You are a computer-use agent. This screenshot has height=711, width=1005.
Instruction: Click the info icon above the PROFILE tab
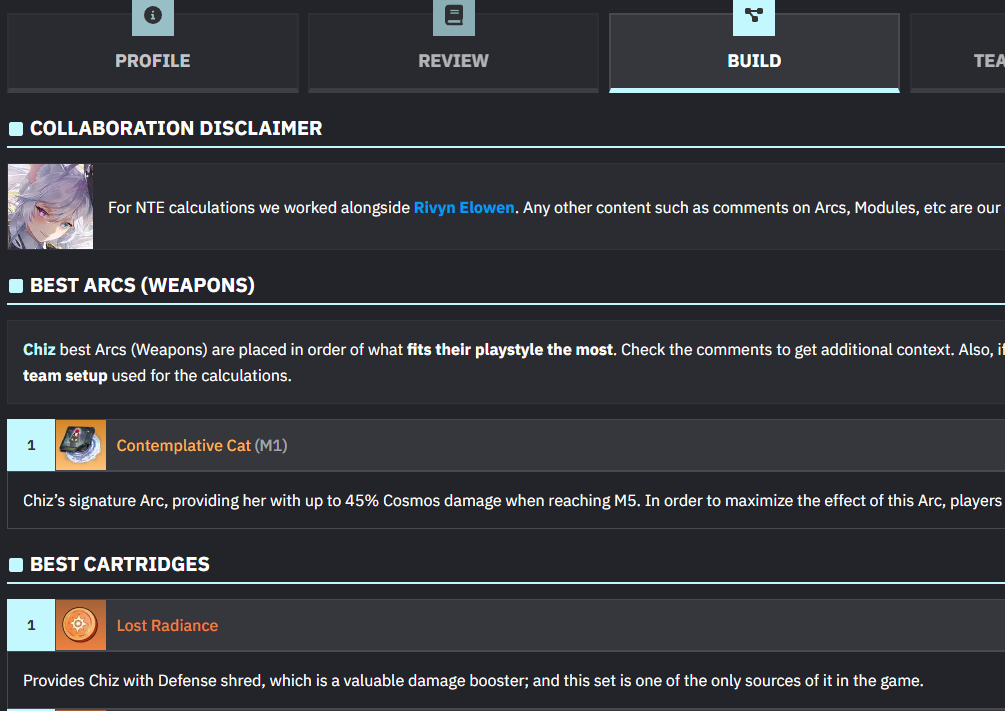(153, 15)
